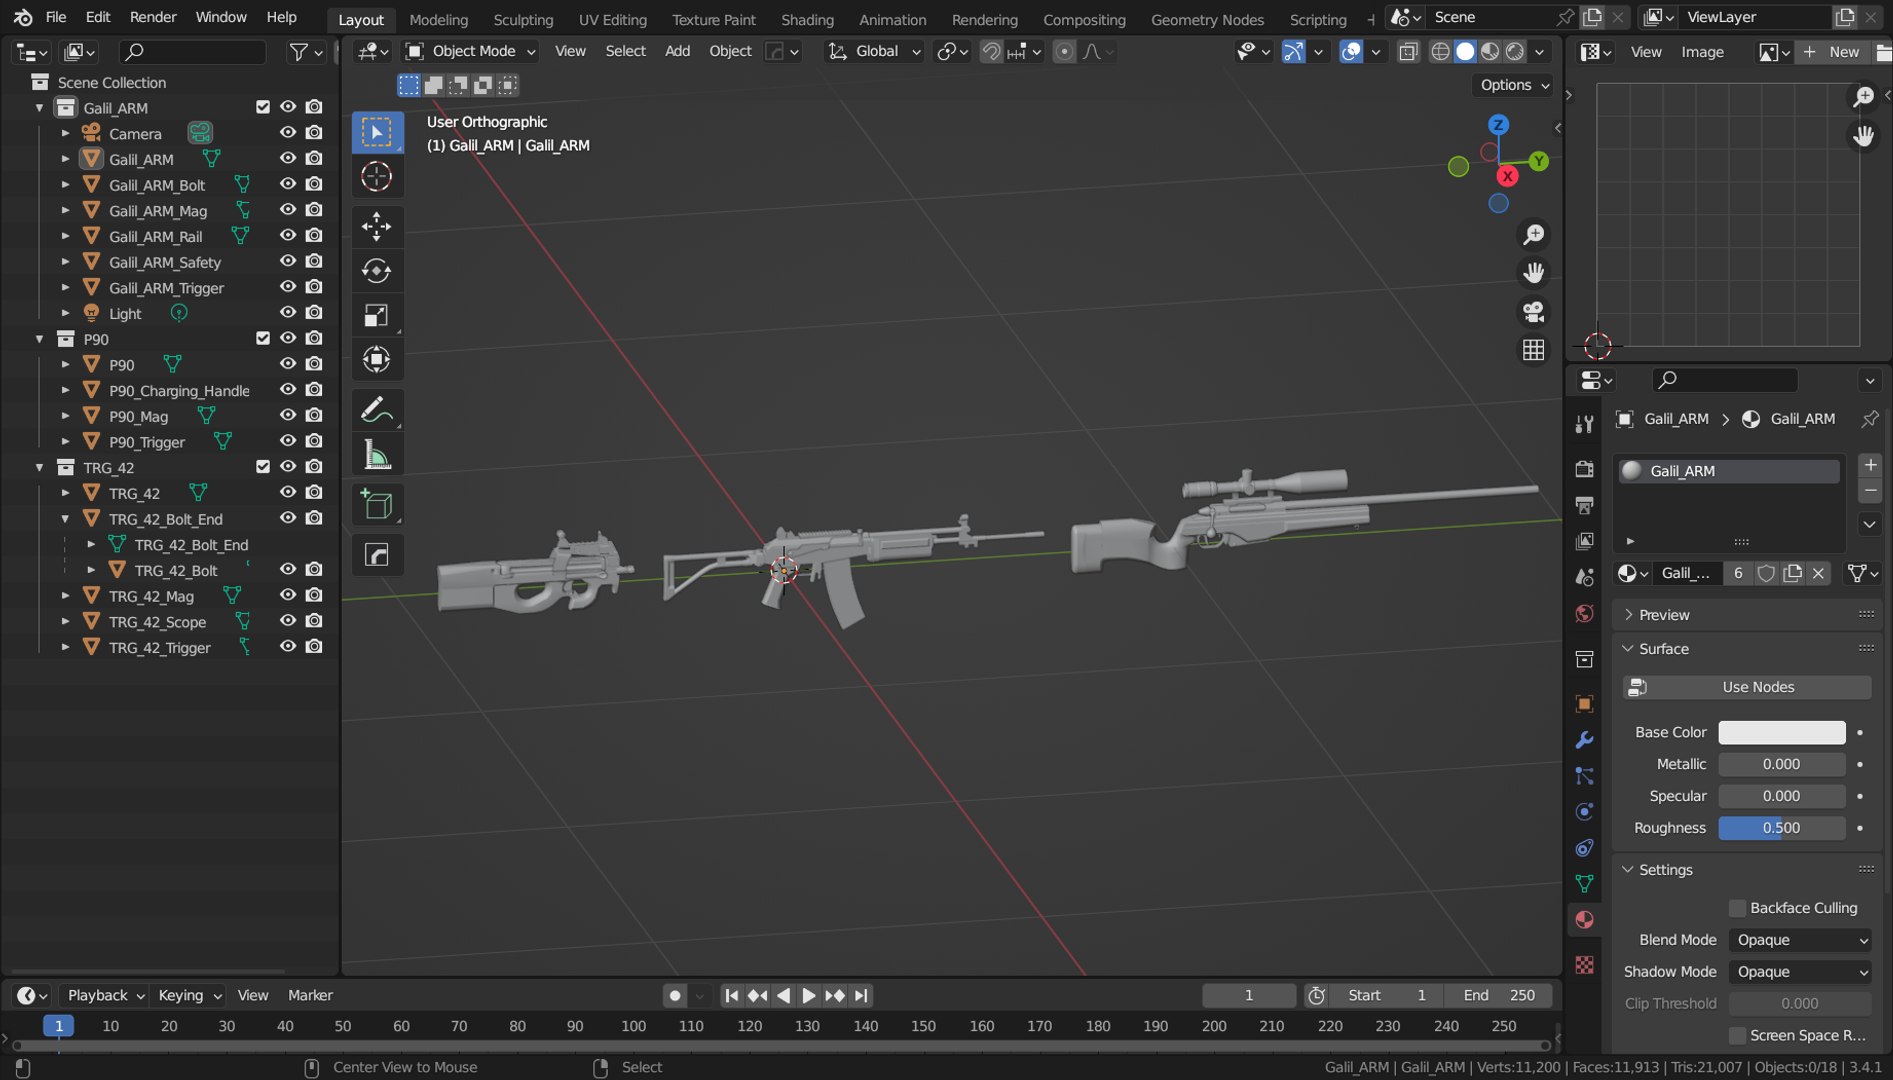Screen dimensions: 1893x1080
Task: Click the red X axis on the gizmo
Action: tap(1507, 177)
